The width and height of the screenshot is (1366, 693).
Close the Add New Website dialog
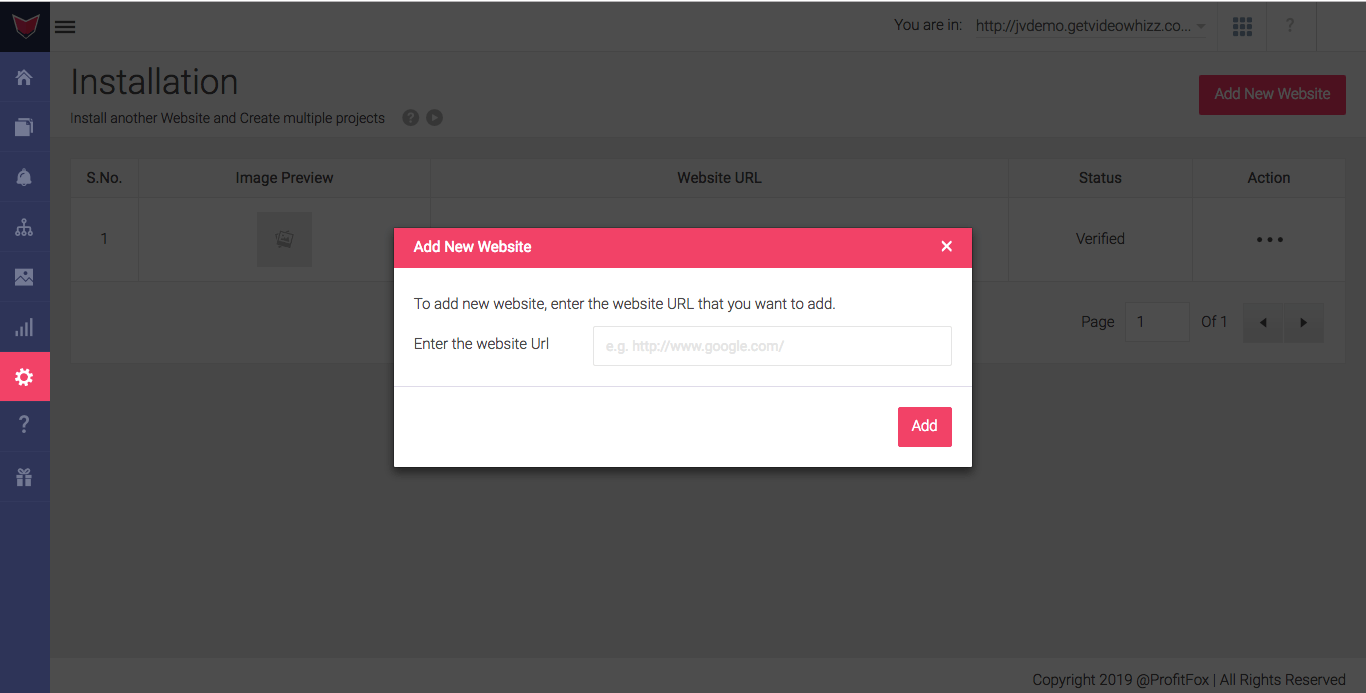pyautogui.click(x=946, y=247)
